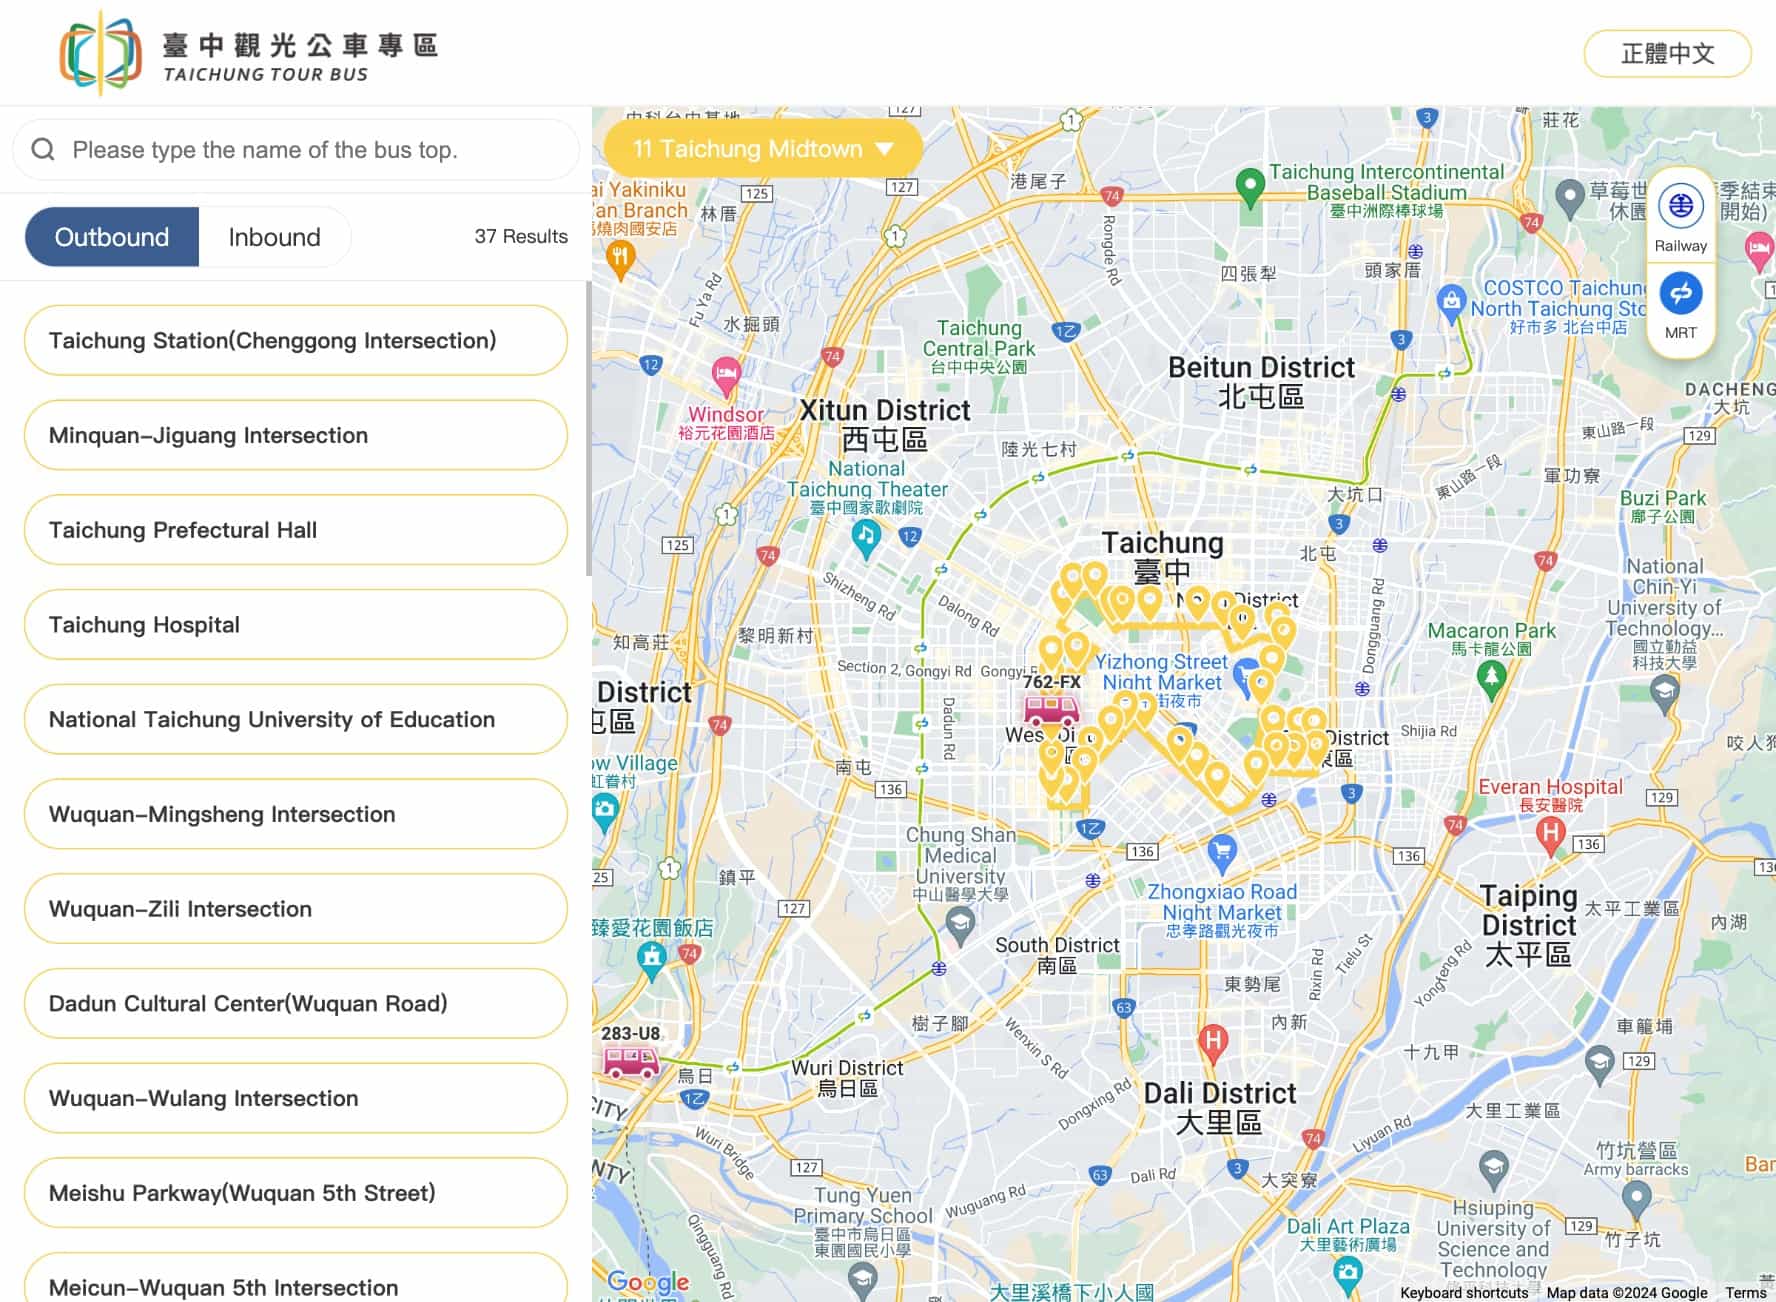Switch language with the 正體中文 button
The width and height of the screenshot is (1776, 1302).
tap(1667, 53)
